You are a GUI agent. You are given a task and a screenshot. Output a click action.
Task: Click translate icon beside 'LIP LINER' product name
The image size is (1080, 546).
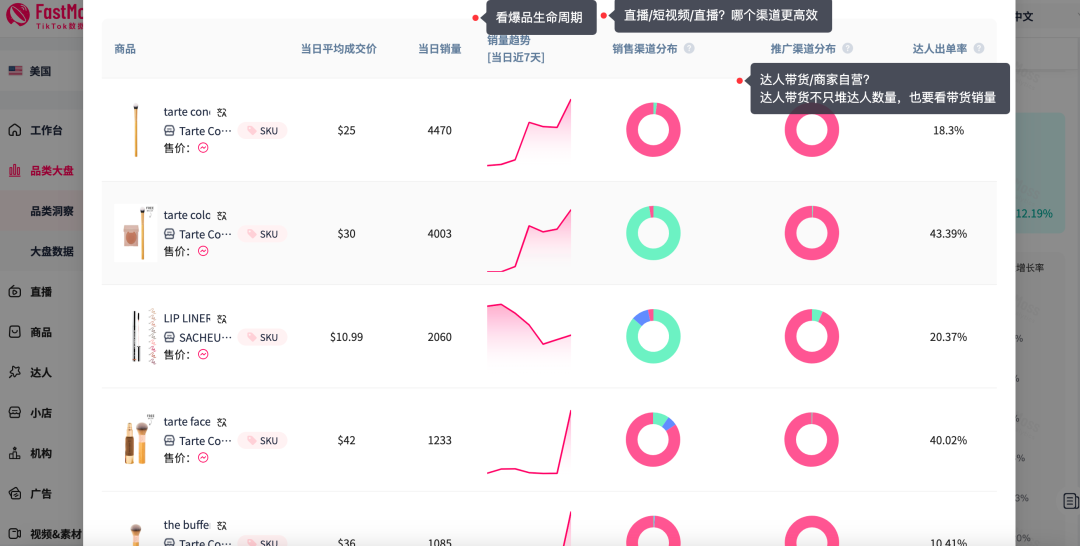pyautogui.click(x=222, y=319)
